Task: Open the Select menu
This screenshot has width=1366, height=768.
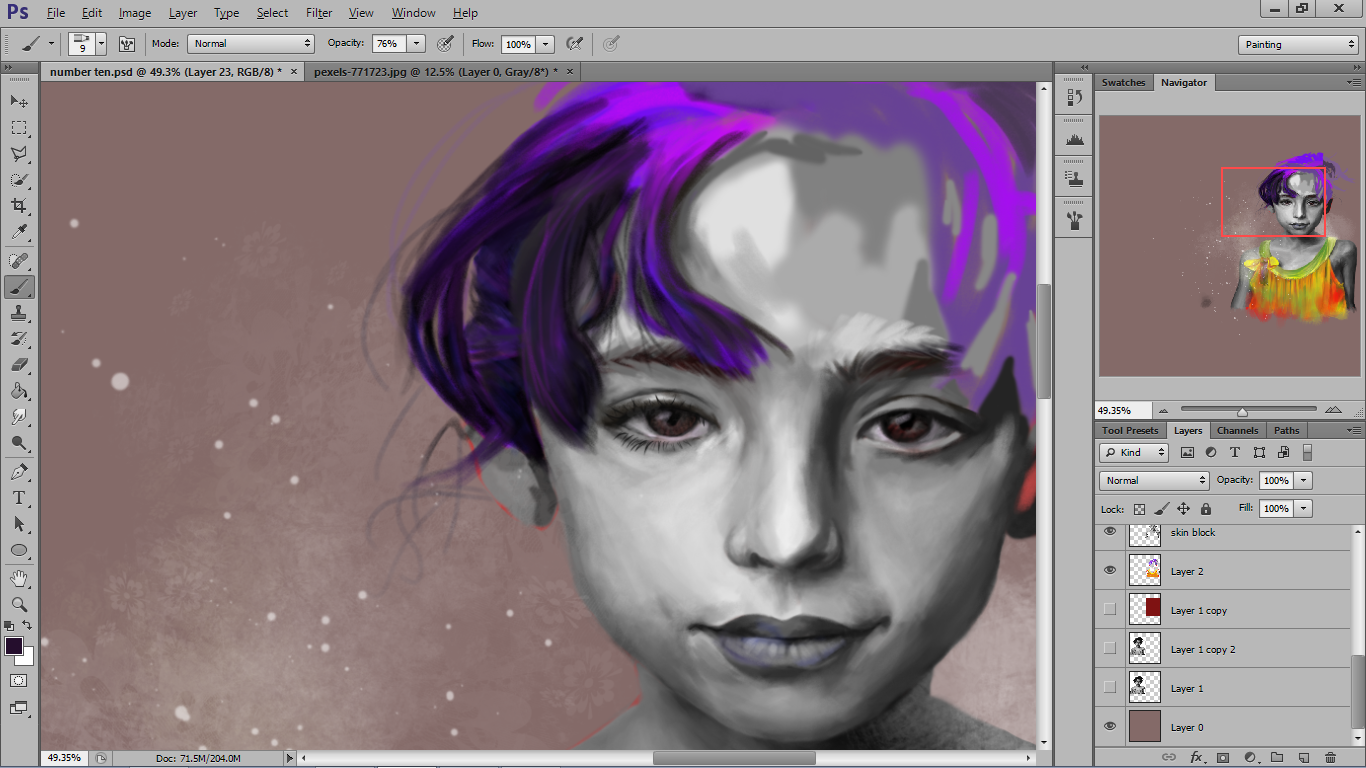Action: coord(272,13)
